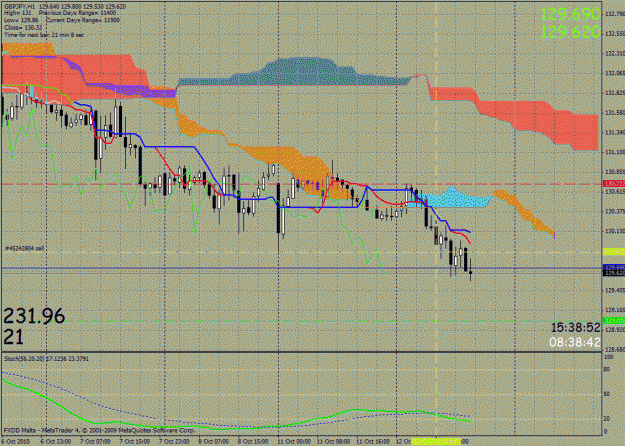Click the 20 level on stochastic scale
This screenshot has width=625, height=446.
(x=607, y=419)
